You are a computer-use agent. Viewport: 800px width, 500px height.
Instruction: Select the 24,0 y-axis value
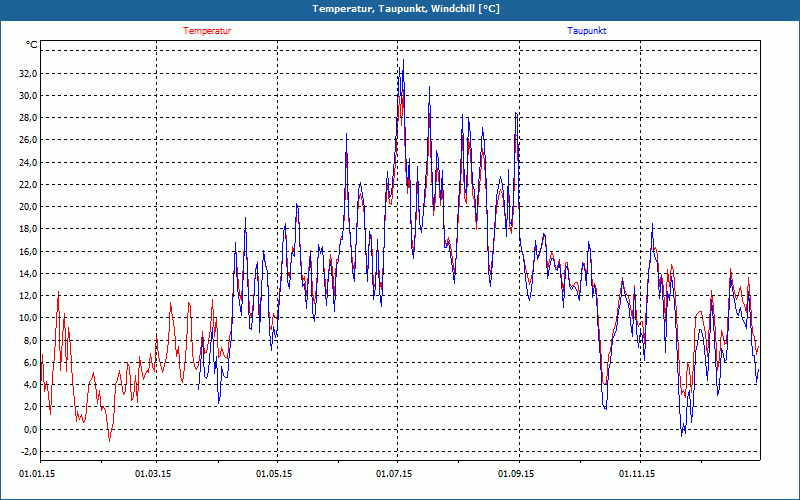[x=28, y=162]
